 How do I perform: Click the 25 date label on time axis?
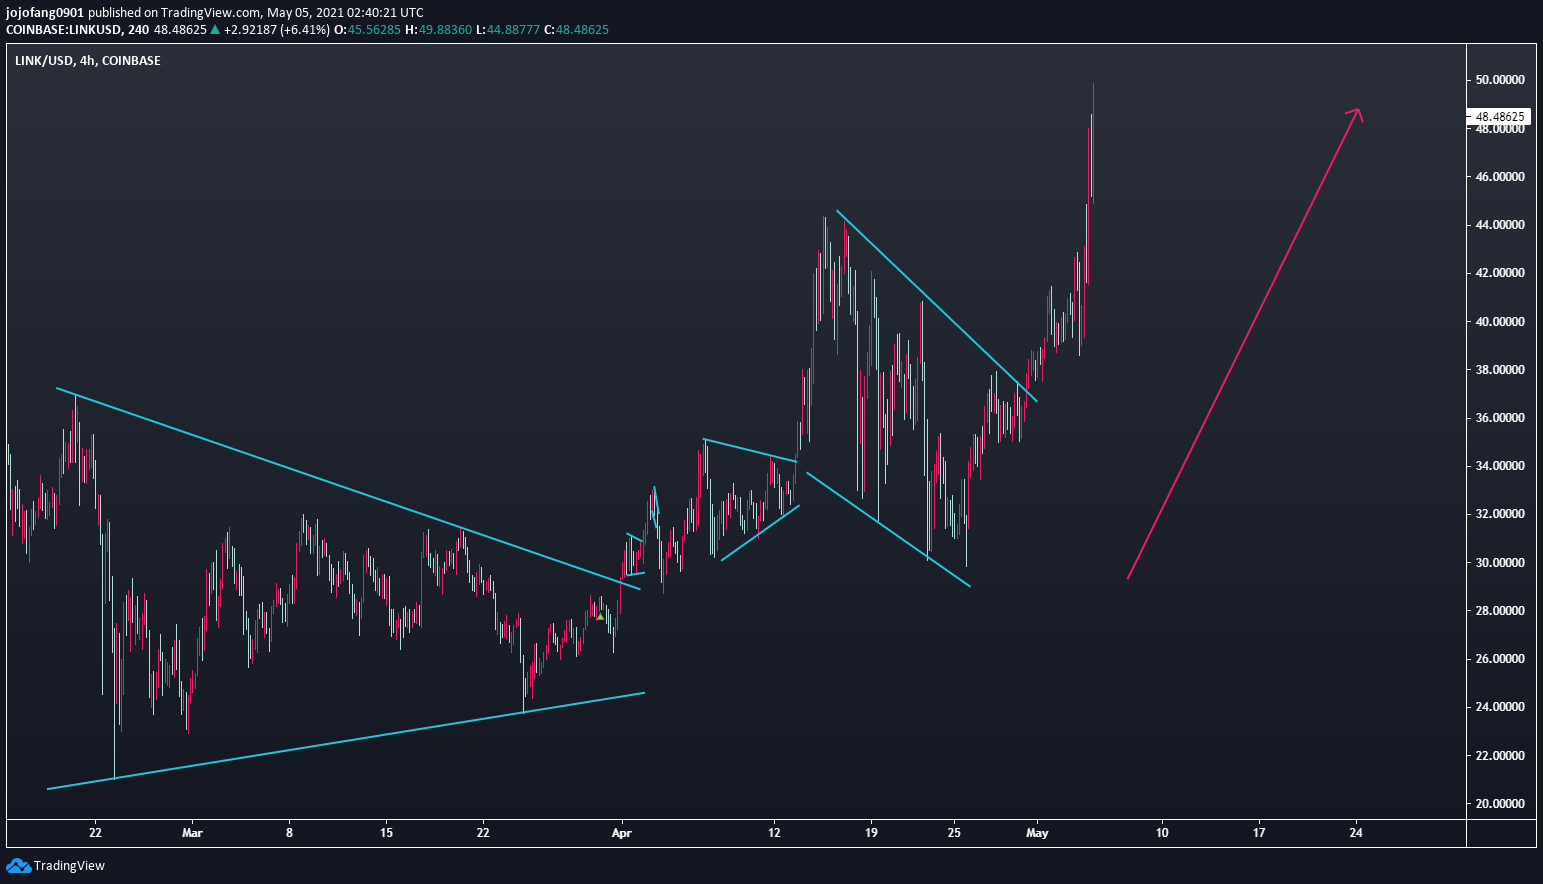pyautogui.click(x=954, y=832)
